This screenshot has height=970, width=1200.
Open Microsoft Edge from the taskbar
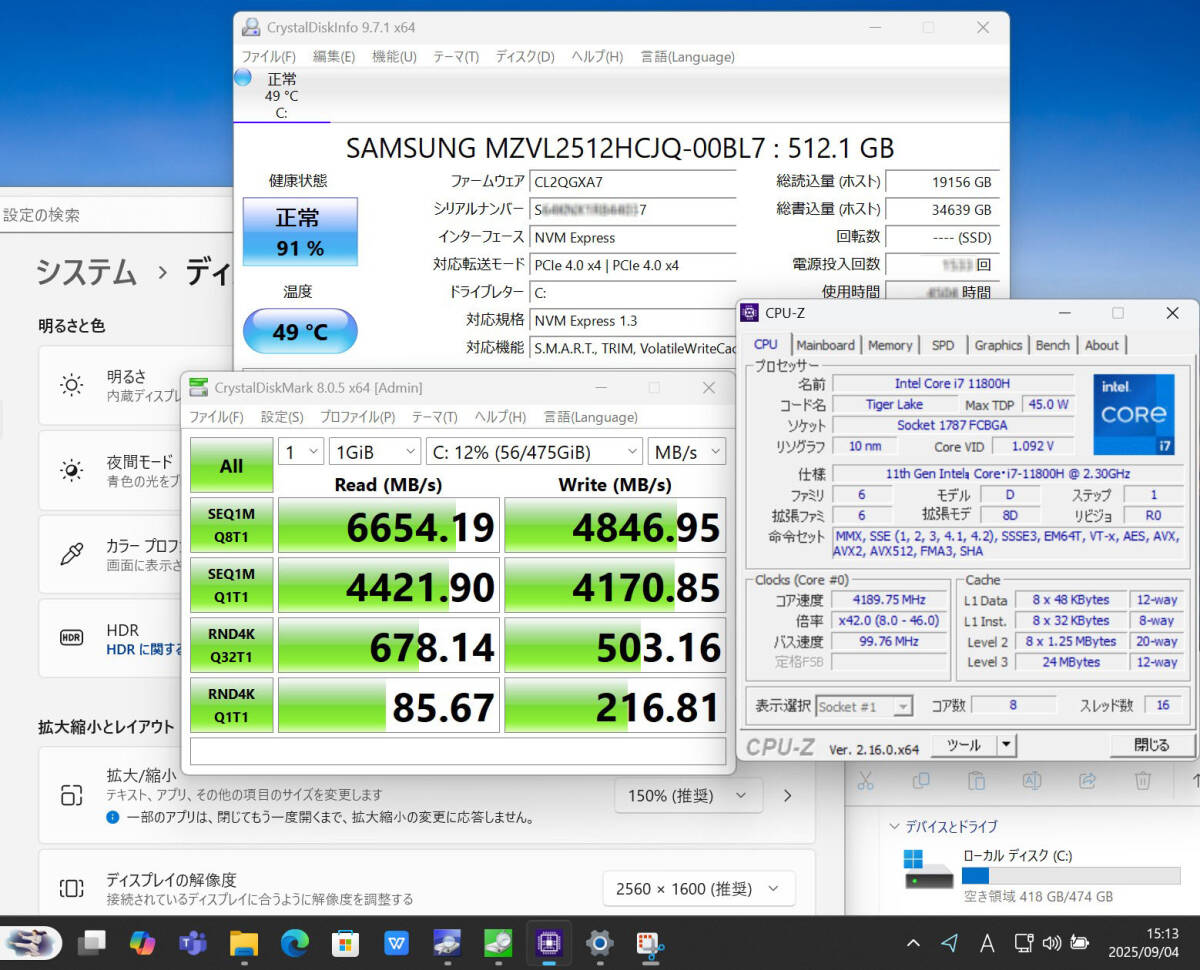pyautogui.click(x=295, y=942)
